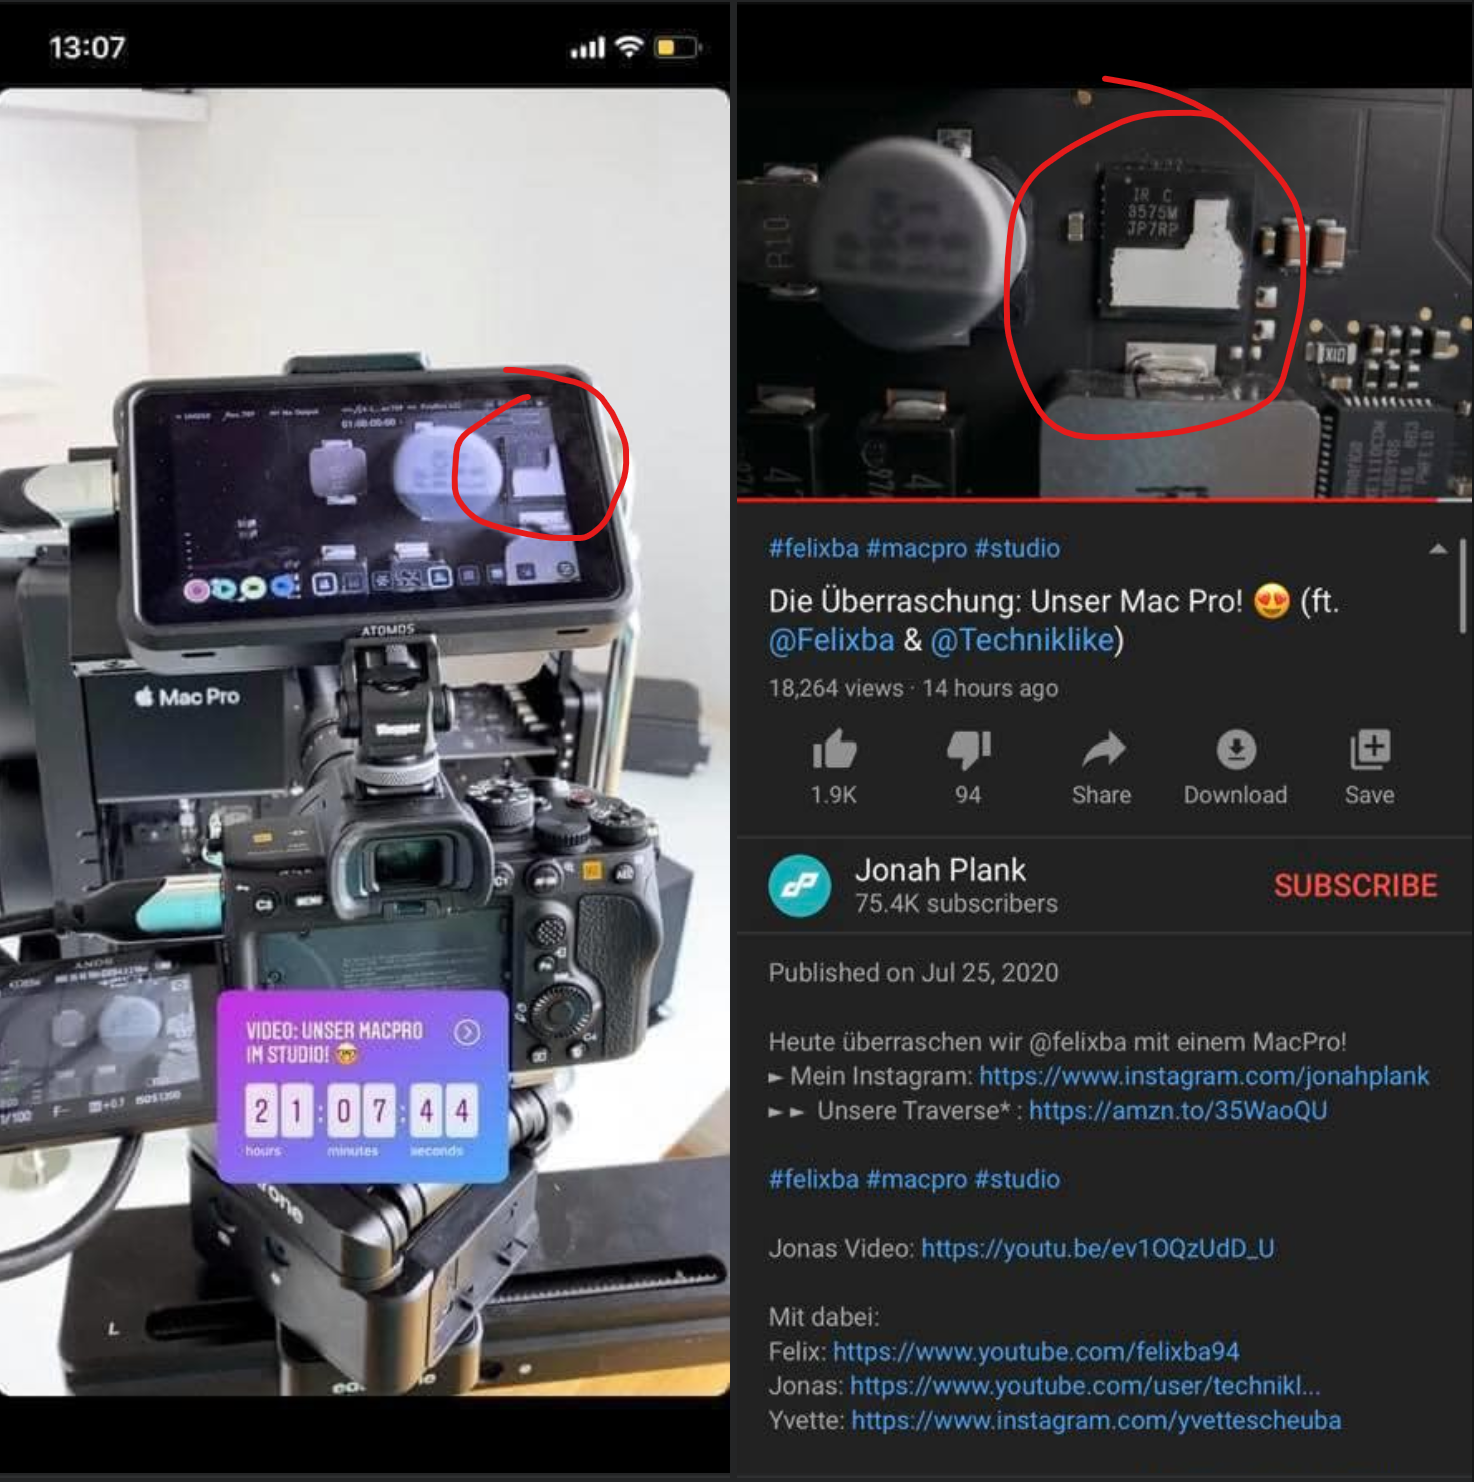Dislike the video with thumbs down
Image resolution: width=1474 pixels, height=1482 pixels.
(968, 750)
